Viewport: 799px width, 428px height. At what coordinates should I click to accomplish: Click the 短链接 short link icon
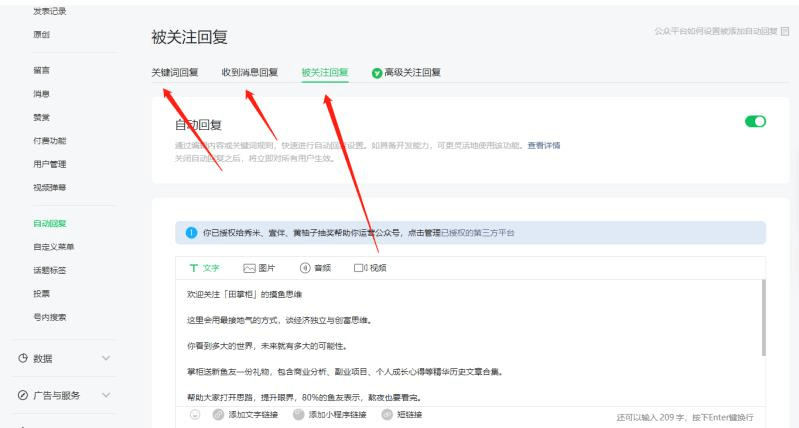pyautogui.click(x=386, y=416)
